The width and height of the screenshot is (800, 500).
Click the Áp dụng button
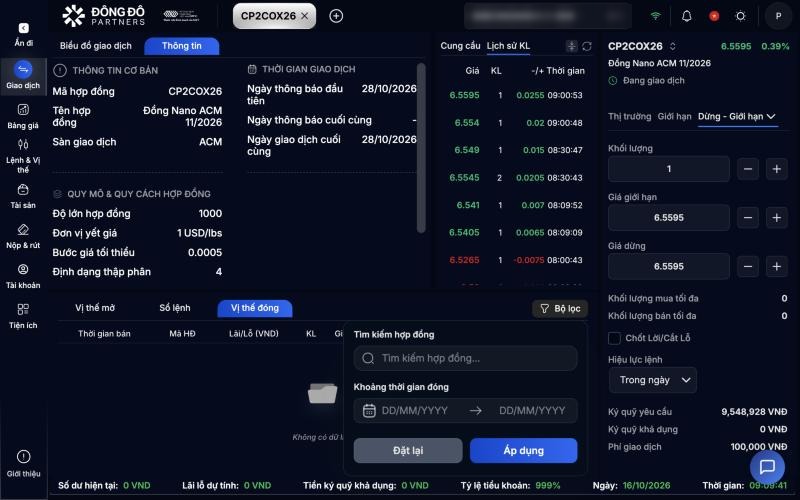[x=523, y=451]
